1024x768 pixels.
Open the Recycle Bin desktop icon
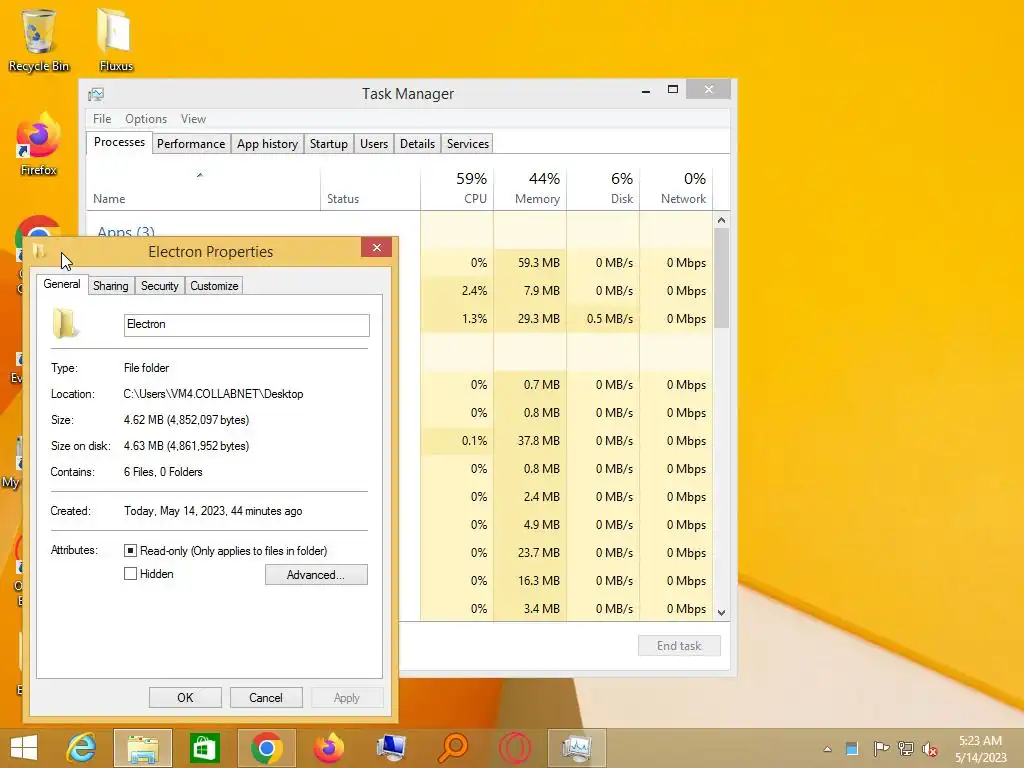click(x=39, y=40)
